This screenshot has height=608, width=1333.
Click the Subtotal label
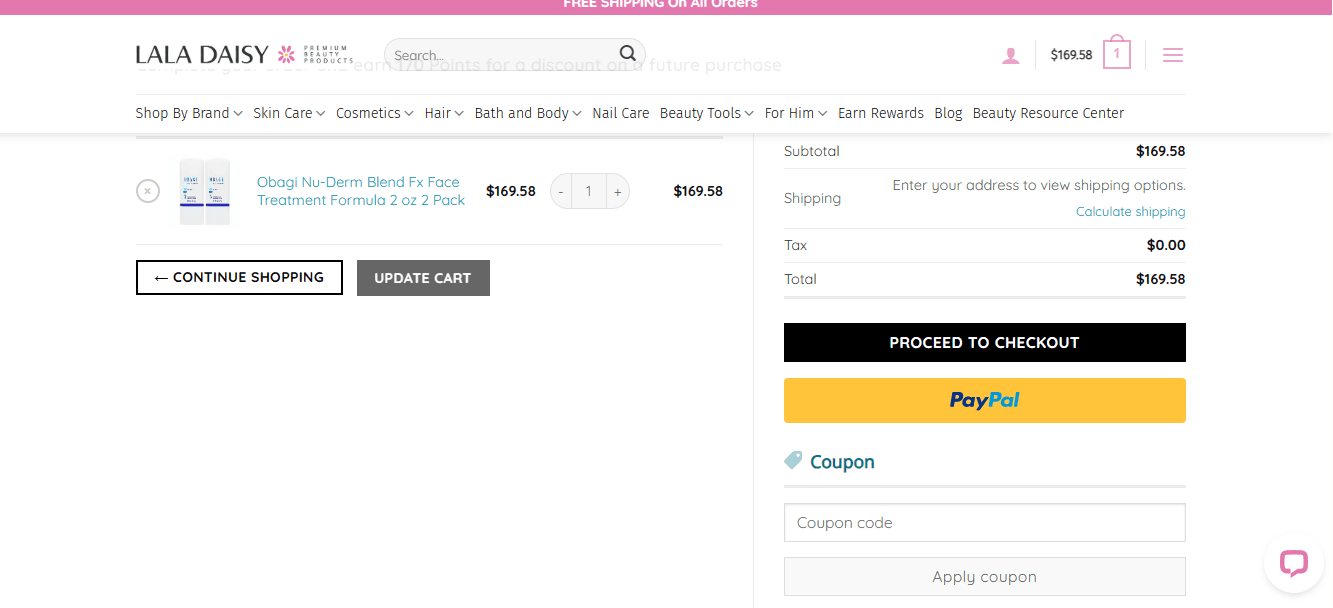[812, 152]
